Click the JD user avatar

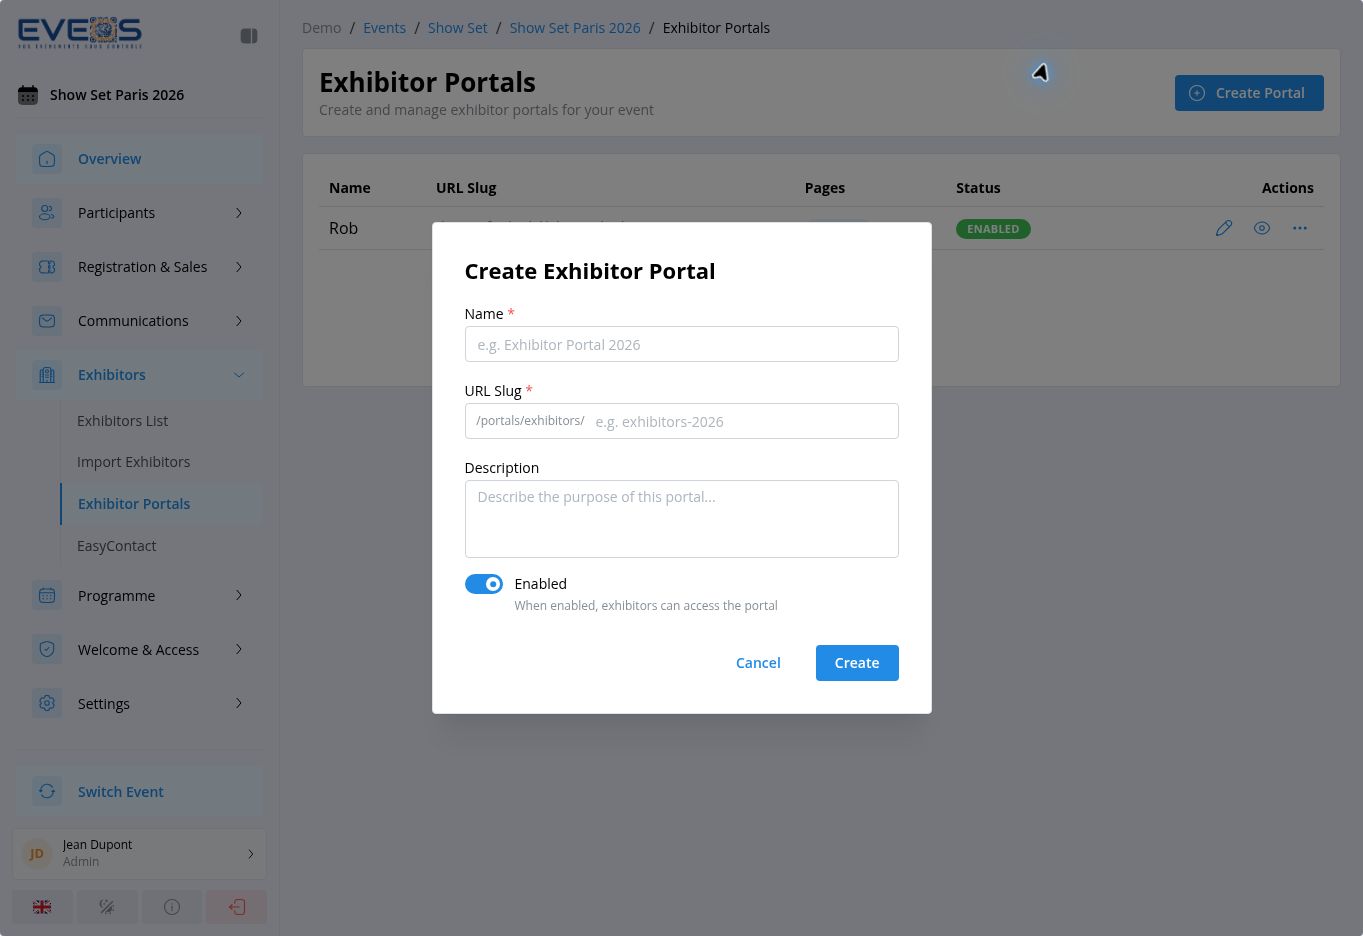(x=37, y=853)
